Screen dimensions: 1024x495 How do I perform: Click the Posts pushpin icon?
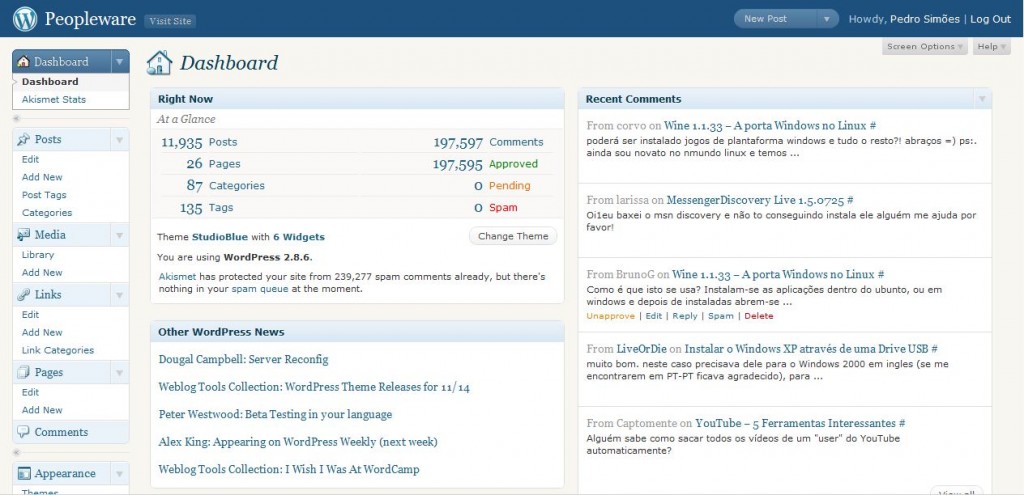click(x=24, y=139)
